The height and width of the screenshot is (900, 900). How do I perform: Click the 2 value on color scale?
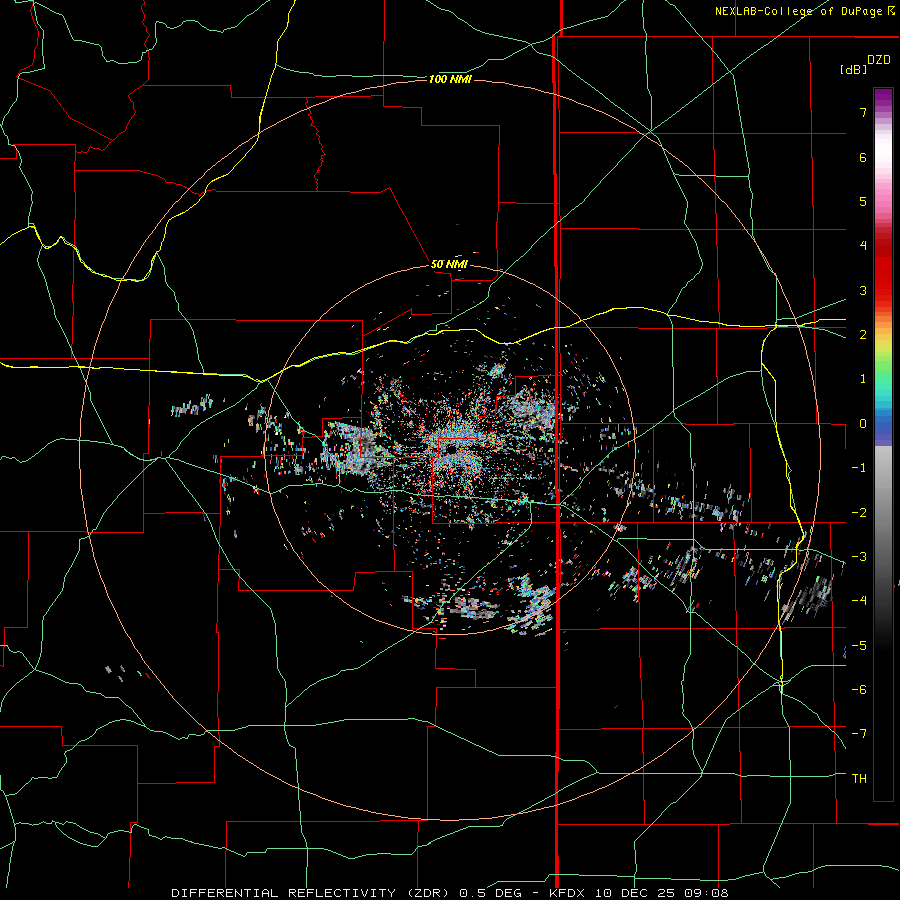[x=863, y=335]
